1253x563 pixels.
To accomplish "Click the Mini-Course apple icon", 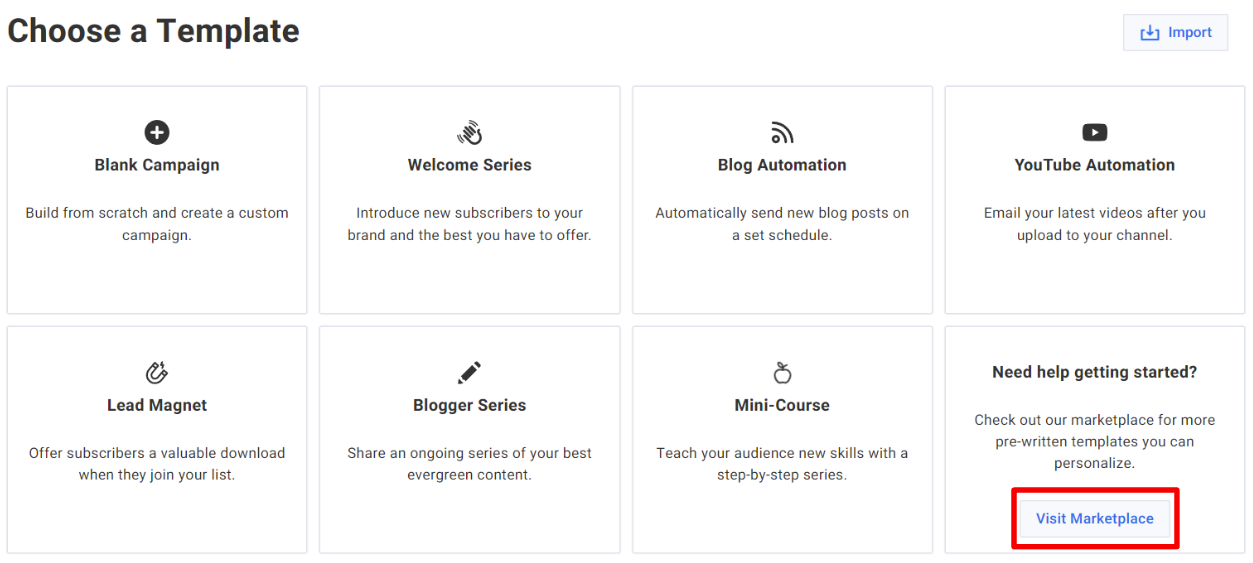I will pyautogui.click(x=782, y=373).
